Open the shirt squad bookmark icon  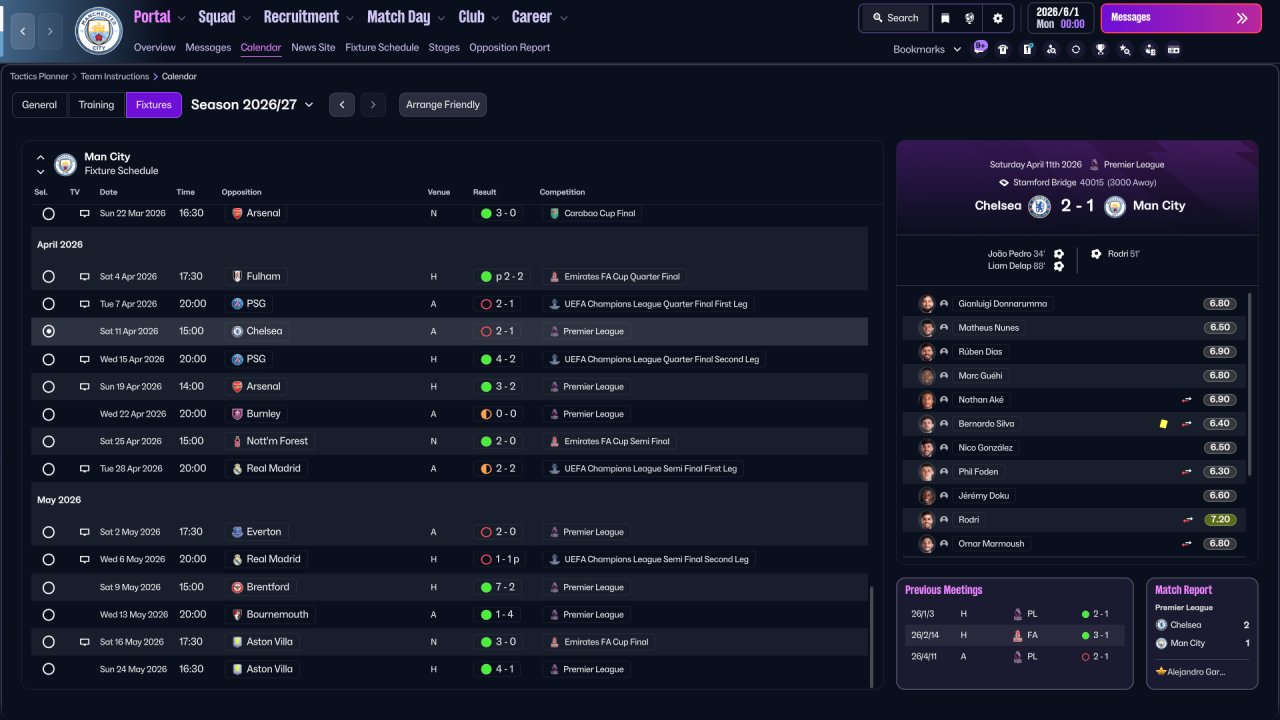coord(1003,49)
